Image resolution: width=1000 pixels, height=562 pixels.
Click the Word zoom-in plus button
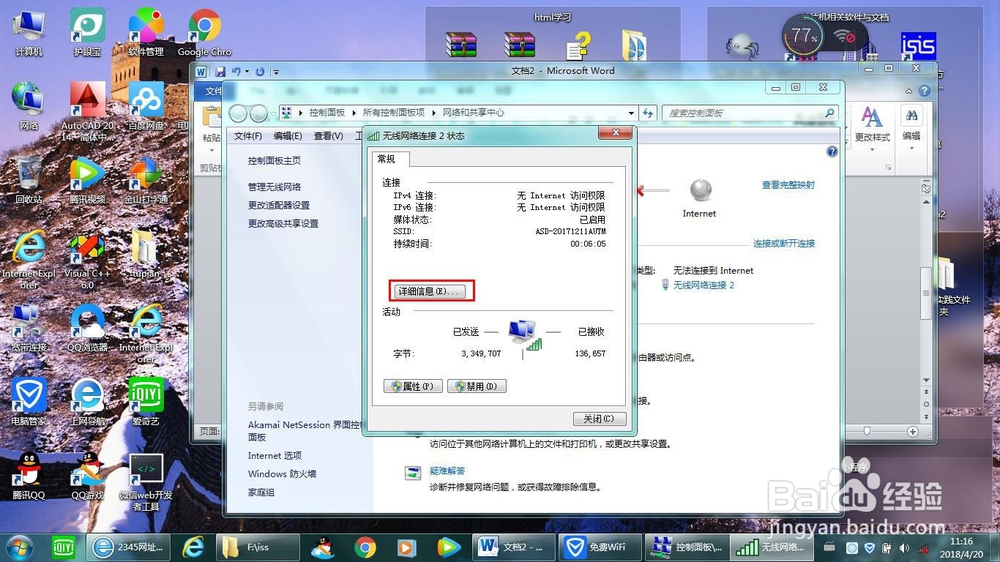pyautogui.click(x=913, y=432)
